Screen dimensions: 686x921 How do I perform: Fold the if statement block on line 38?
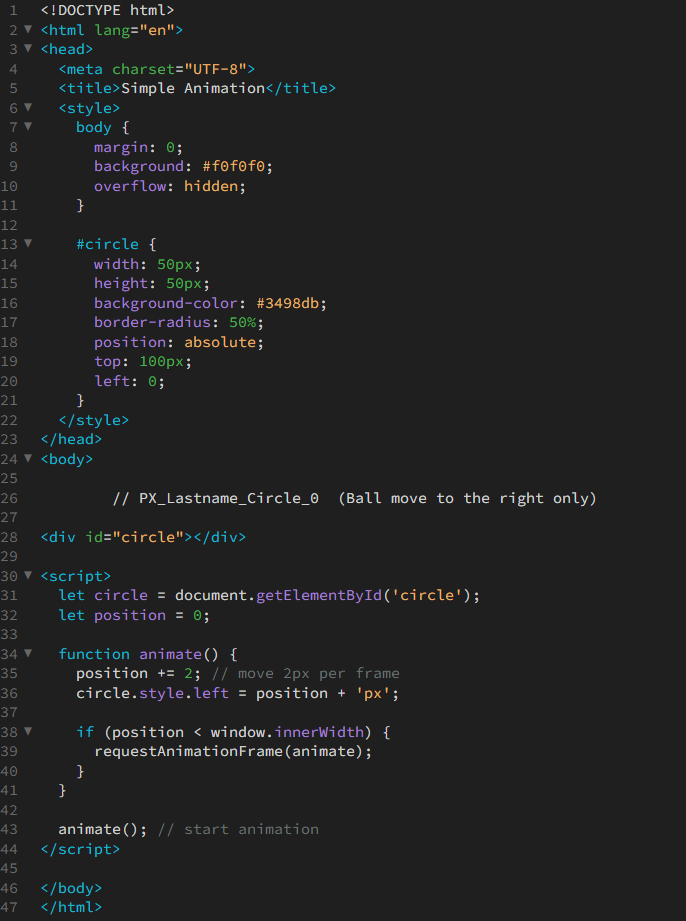coord(28,732)
